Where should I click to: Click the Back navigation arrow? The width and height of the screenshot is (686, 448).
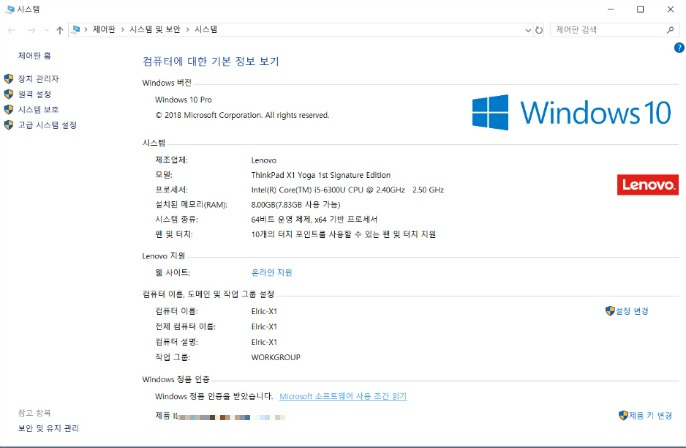coord(12,30)
